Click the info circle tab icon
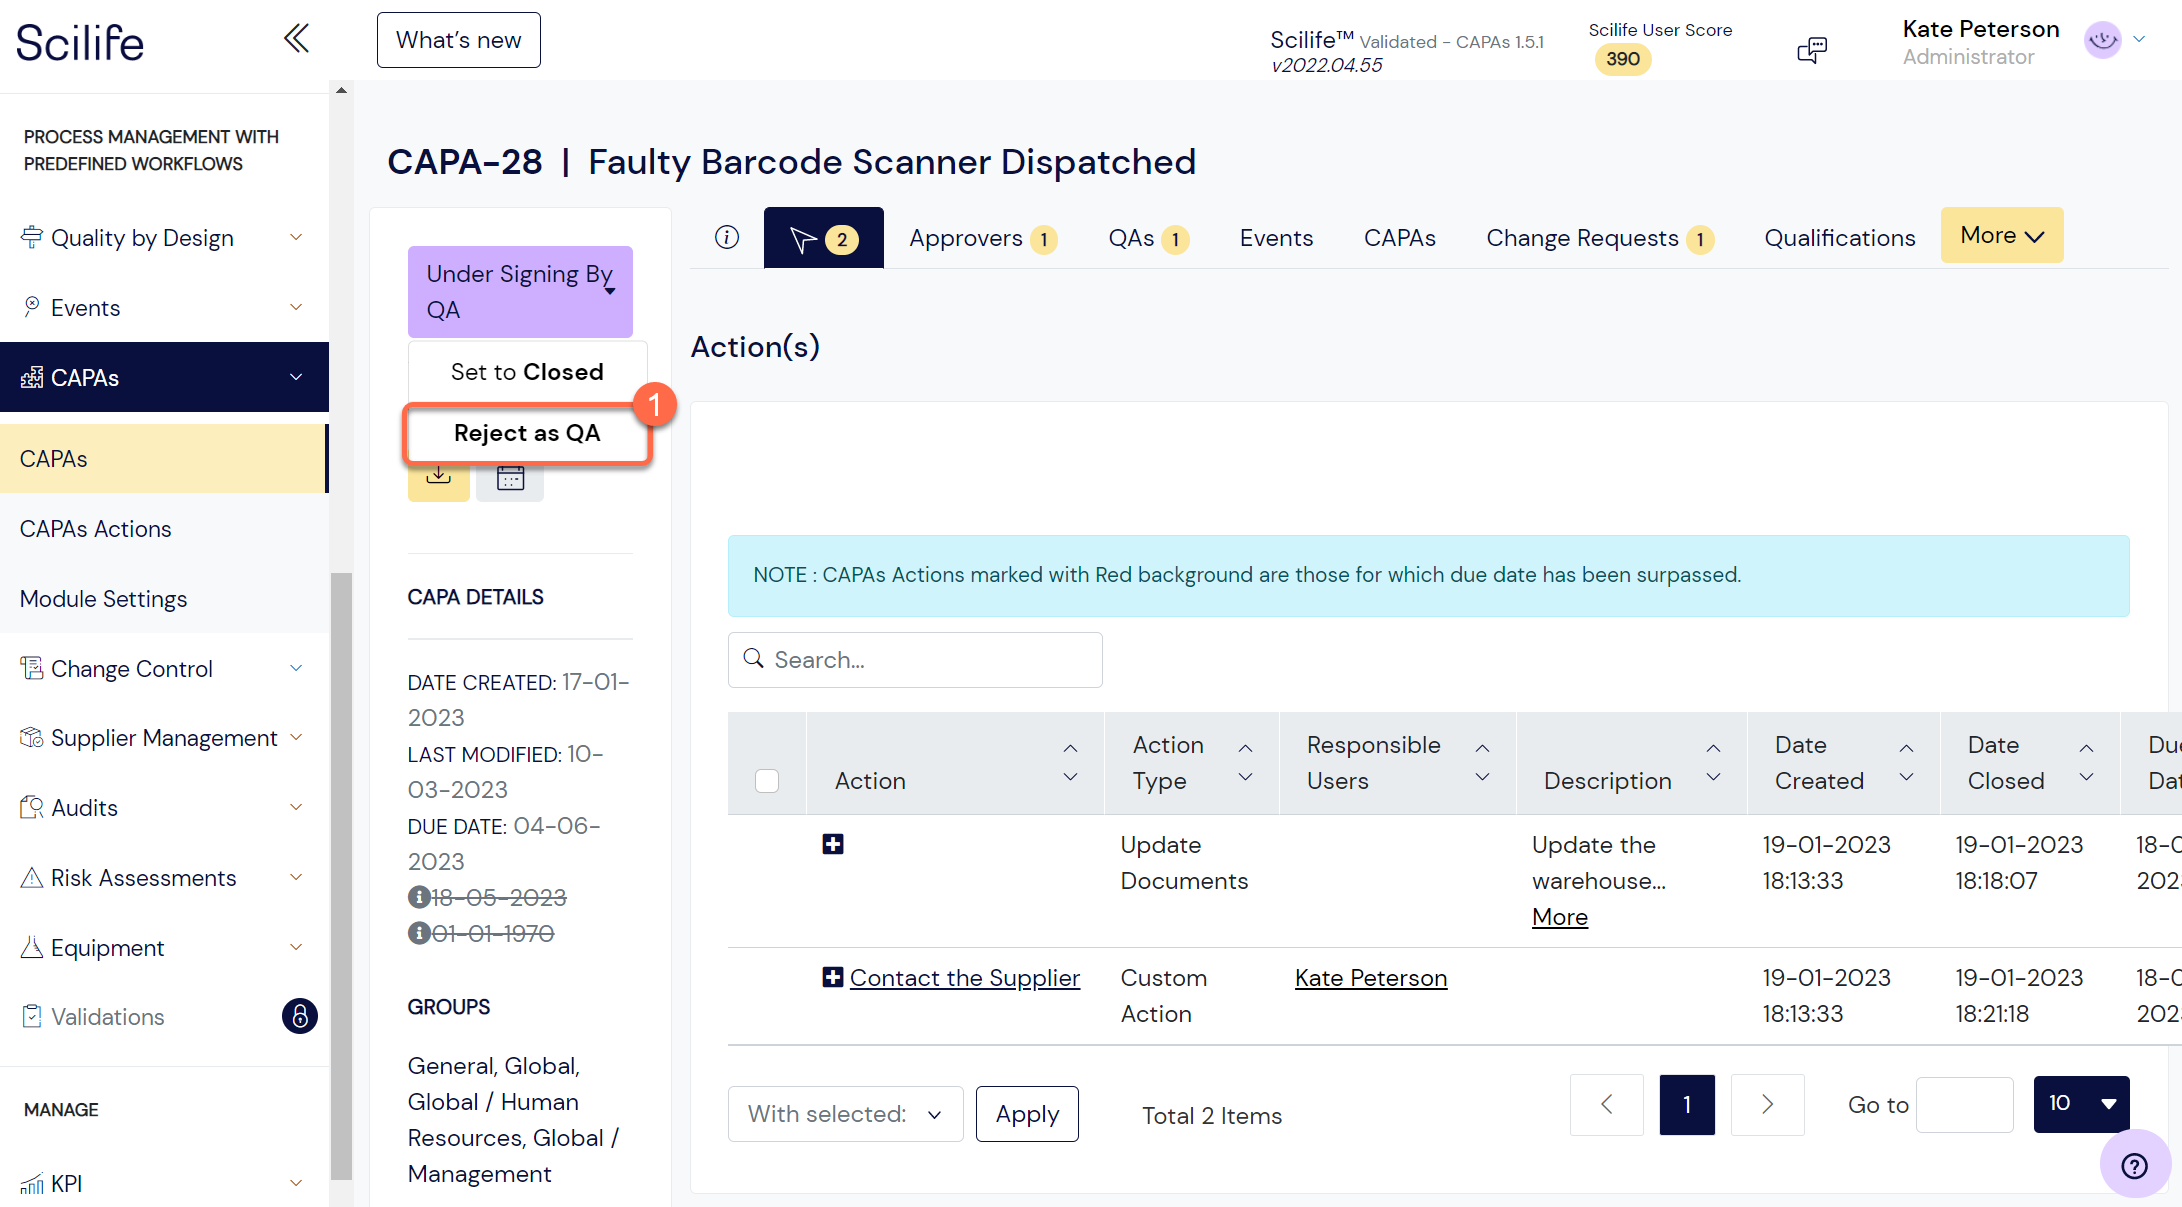 (x=727, y=237)
